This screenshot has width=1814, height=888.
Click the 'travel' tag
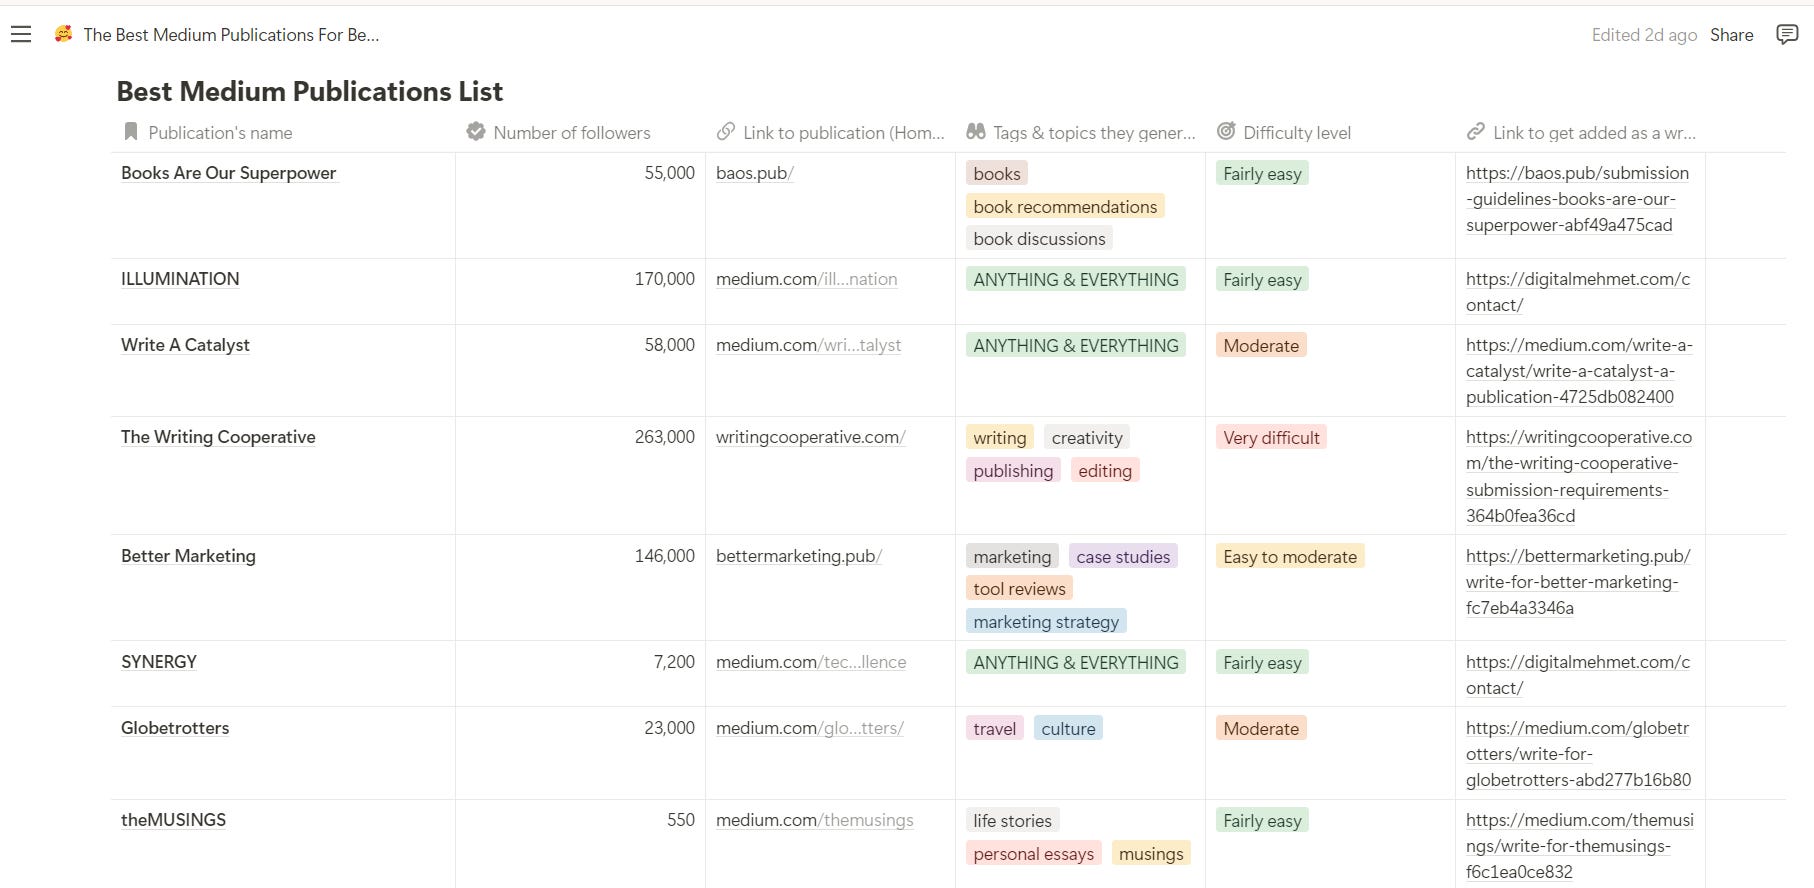point(995,729)
